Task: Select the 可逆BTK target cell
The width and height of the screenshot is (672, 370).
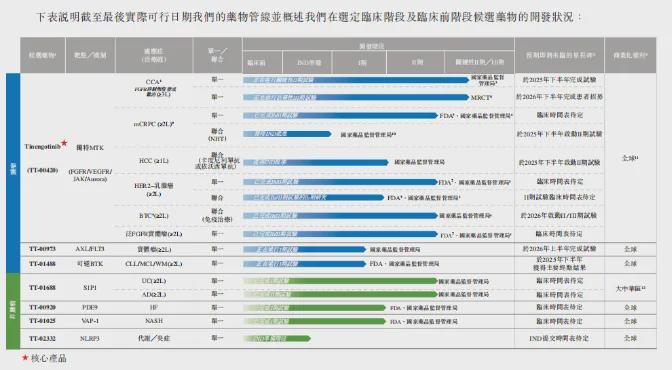Action: (x=90, y=264)
